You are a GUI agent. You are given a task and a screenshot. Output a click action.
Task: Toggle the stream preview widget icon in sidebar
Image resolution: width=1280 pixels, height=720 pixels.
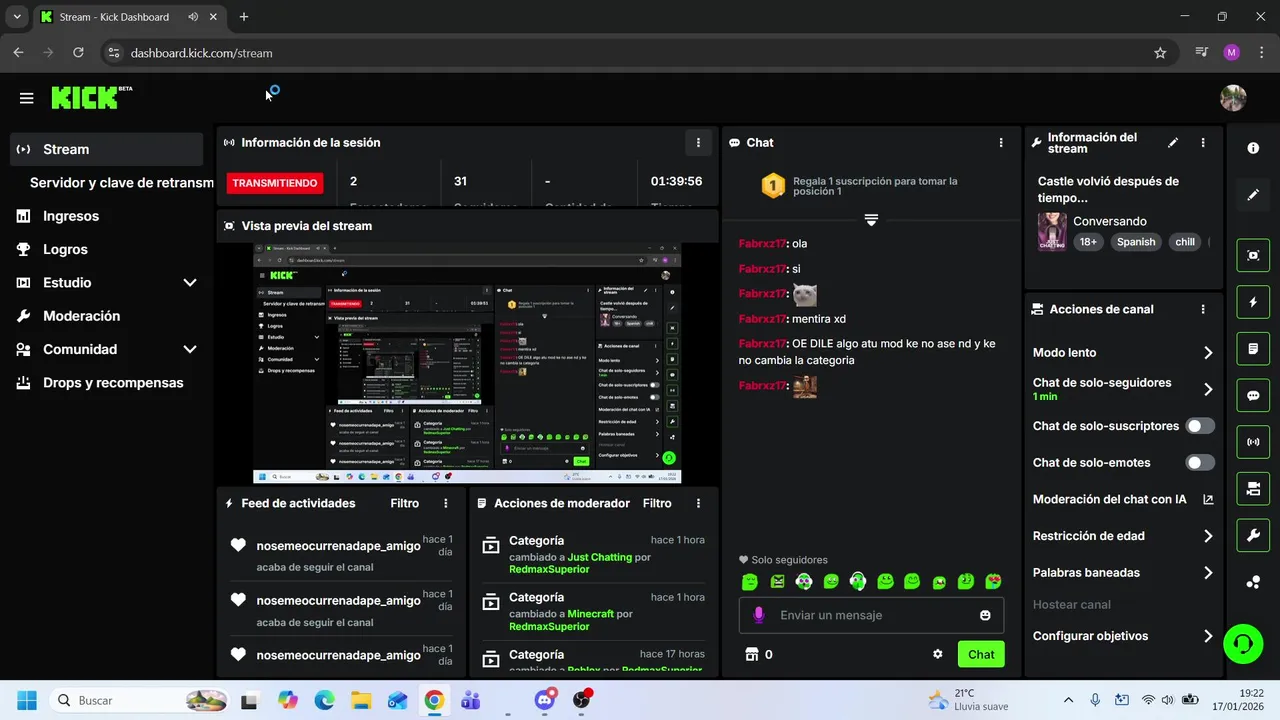tap(1253, 255)
